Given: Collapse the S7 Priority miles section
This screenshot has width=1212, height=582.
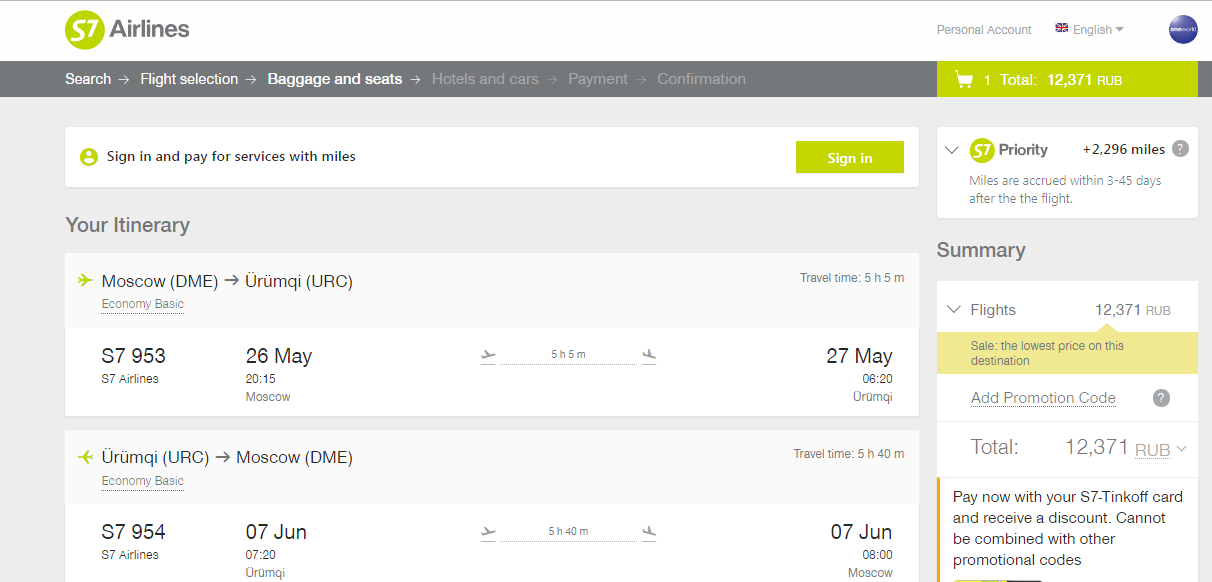Looking at the screenshot, I should point(952,150).
